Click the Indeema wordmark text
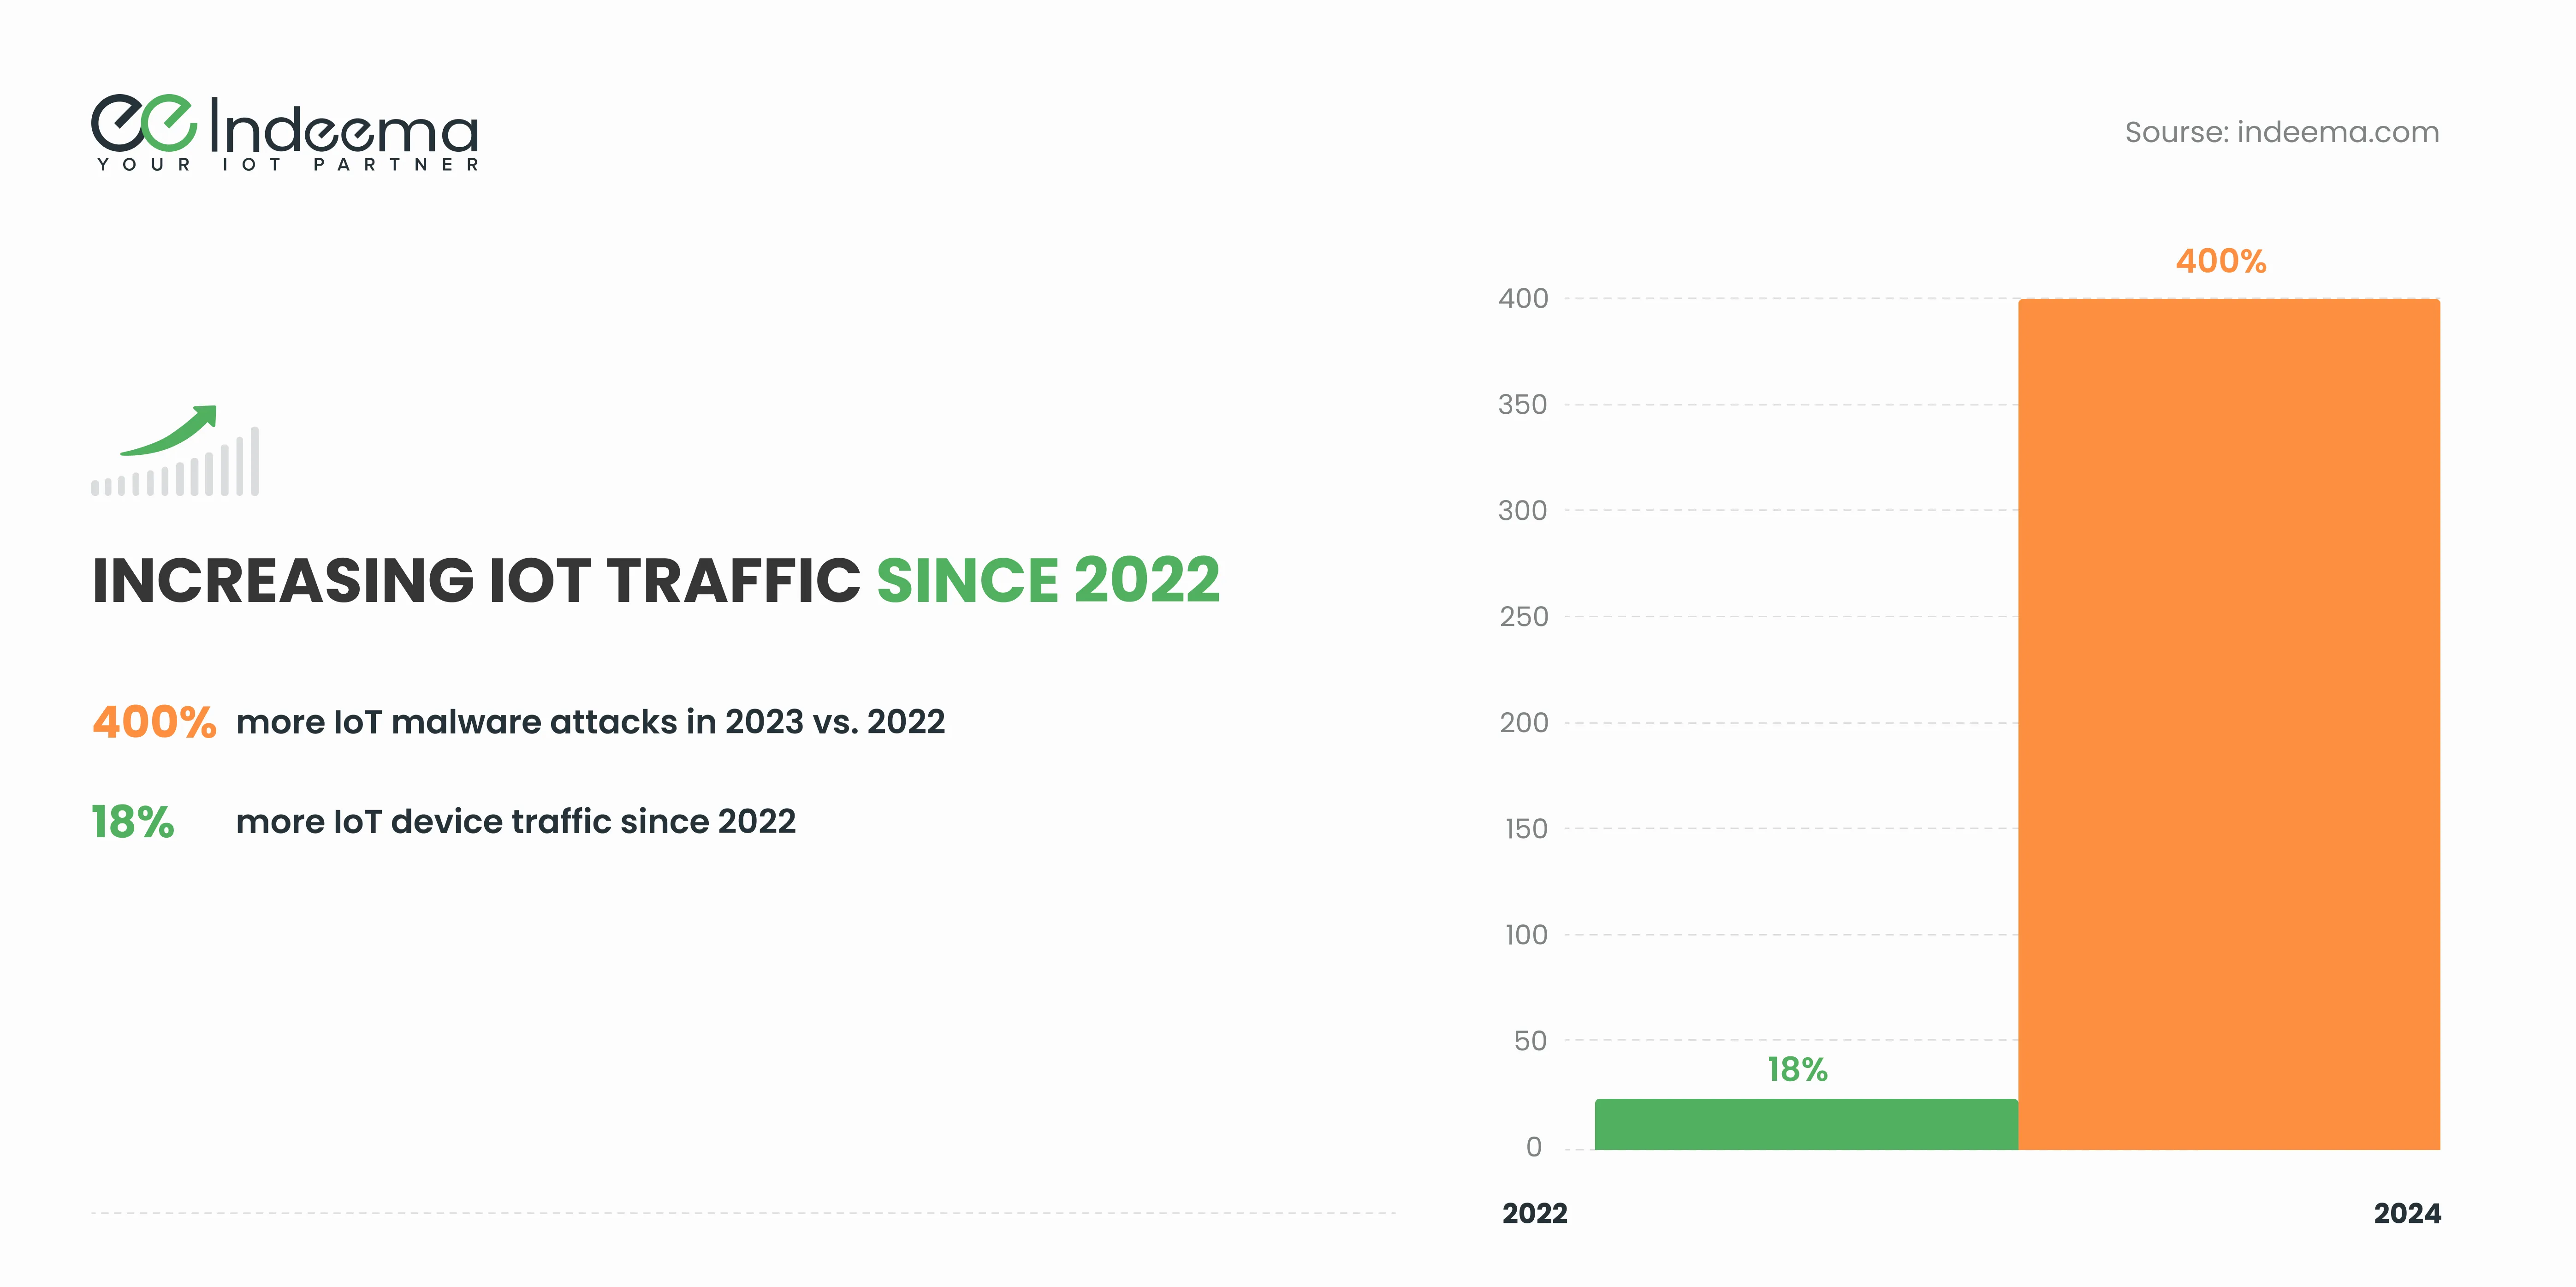 point(343,128)
